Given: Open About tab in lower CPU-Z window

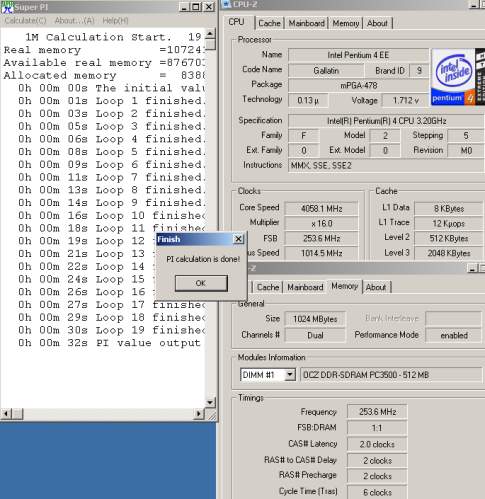Looking at the screenshot, I should 376,287.
